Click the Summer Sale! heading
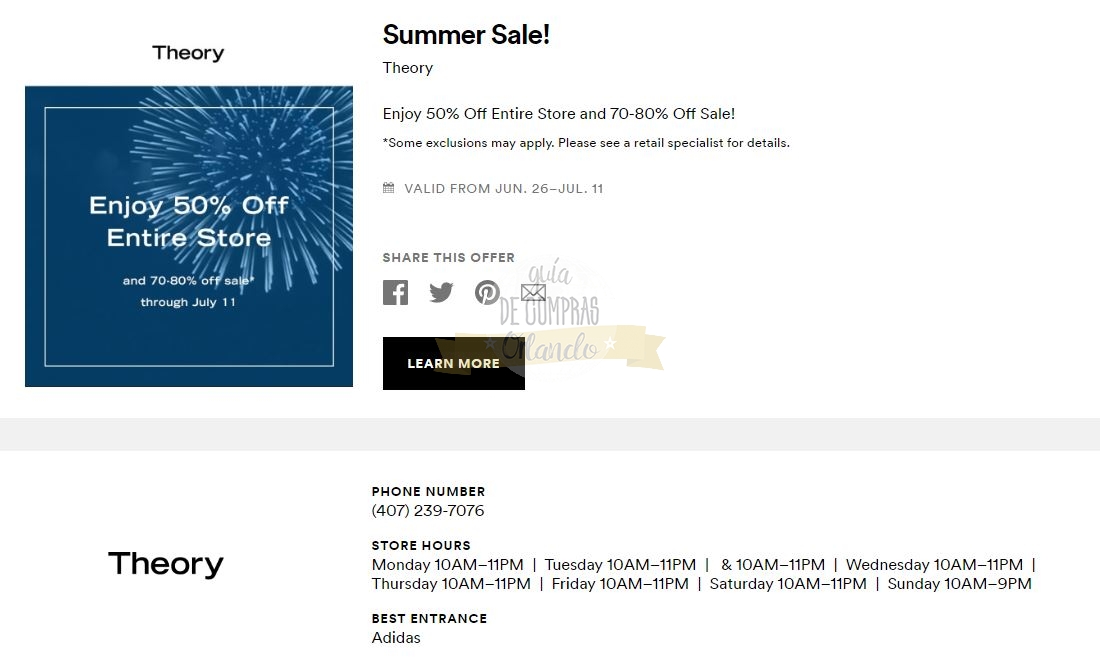This screenshot has height=665, width=1100. click(x=466, y=35)
